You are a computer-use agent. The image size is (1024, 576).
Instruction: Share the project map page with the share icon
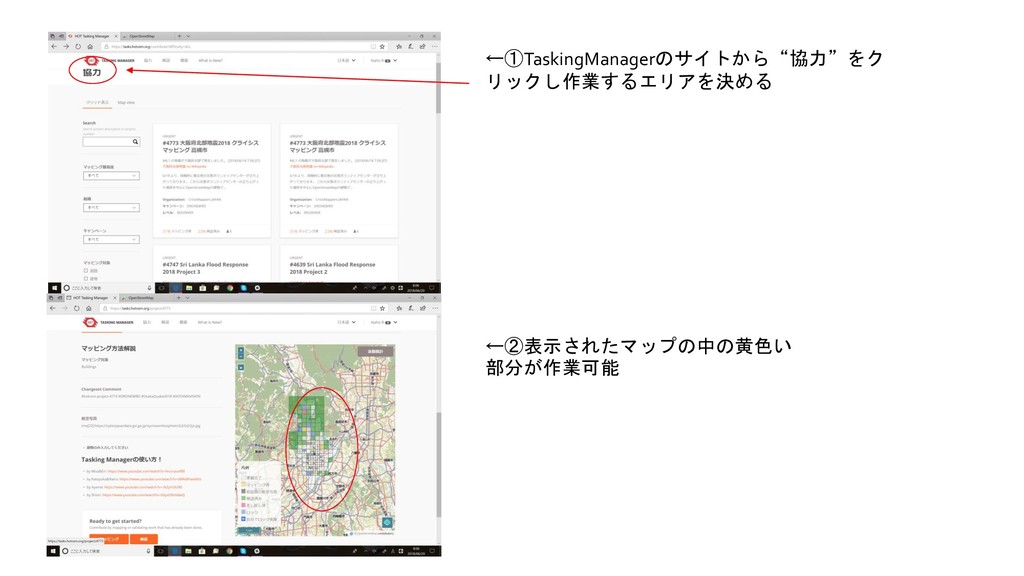pyautogui.click(x=423, y=308)
